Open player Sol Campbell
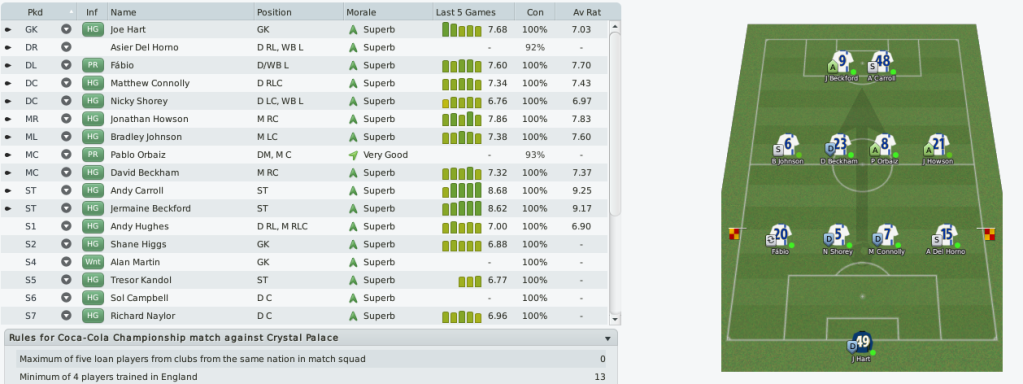This screenshot has width=1023, height=384. click(x=140, y=298)
